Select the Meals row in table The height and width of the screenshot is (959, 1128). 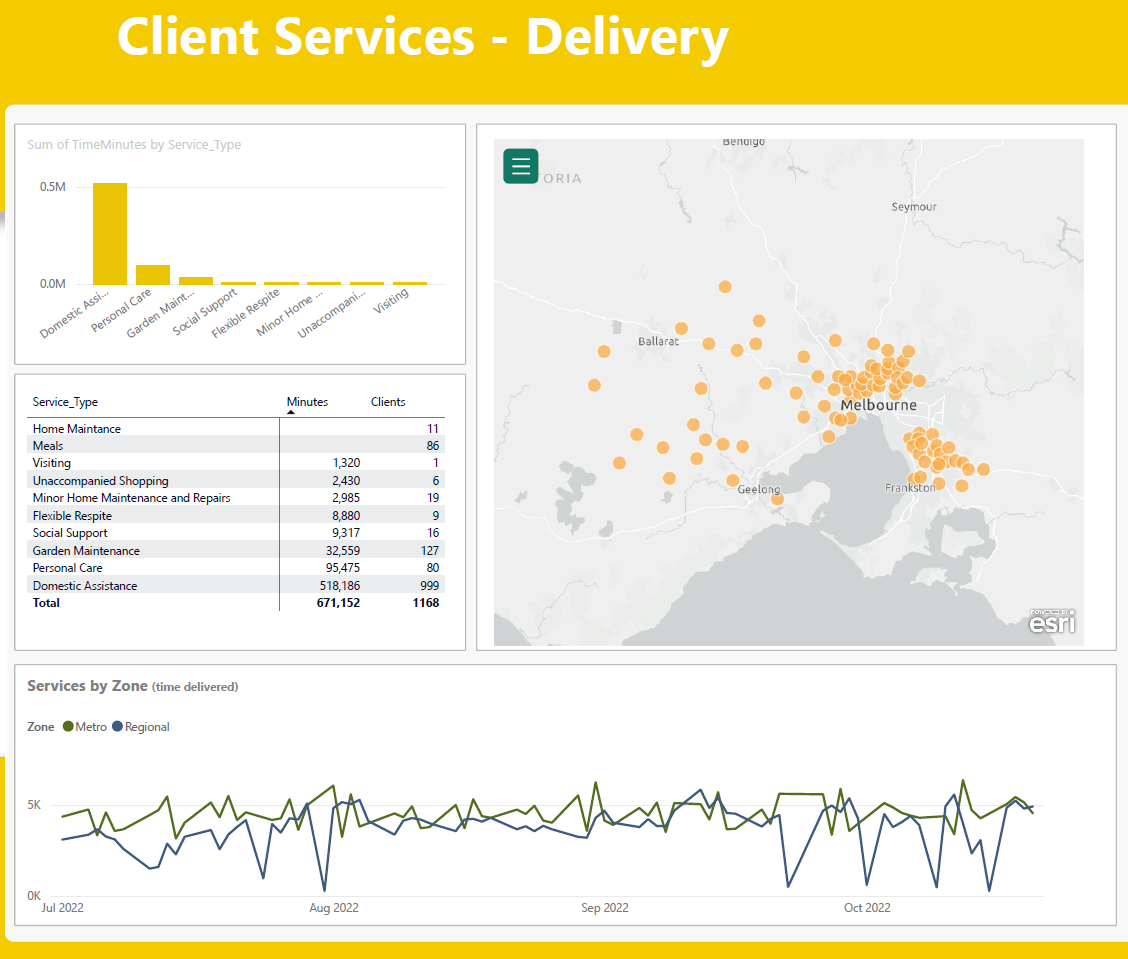coord(236,445)
